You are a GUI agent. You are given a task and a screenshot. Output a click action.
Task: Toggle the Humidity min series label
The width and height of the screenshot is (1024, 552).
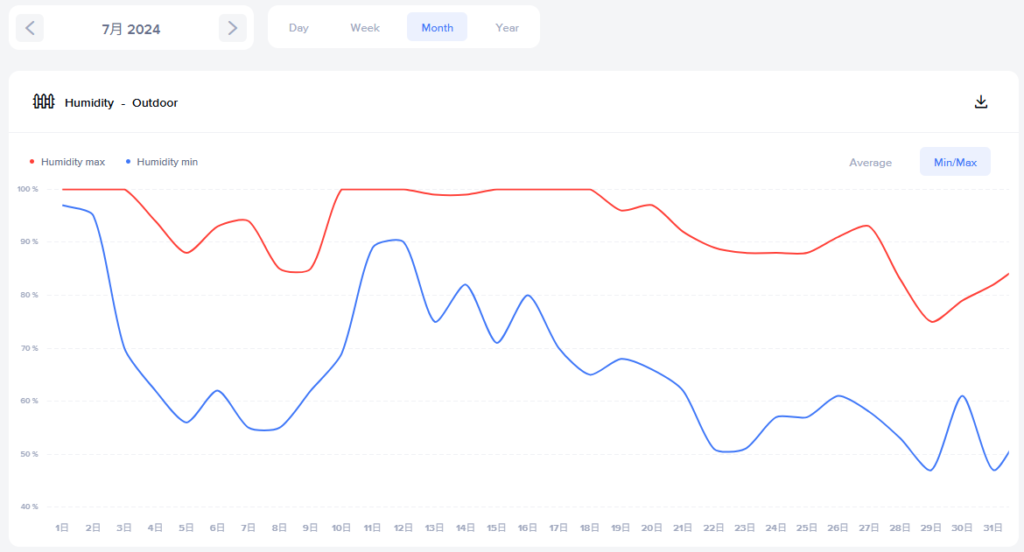(167, 162)
